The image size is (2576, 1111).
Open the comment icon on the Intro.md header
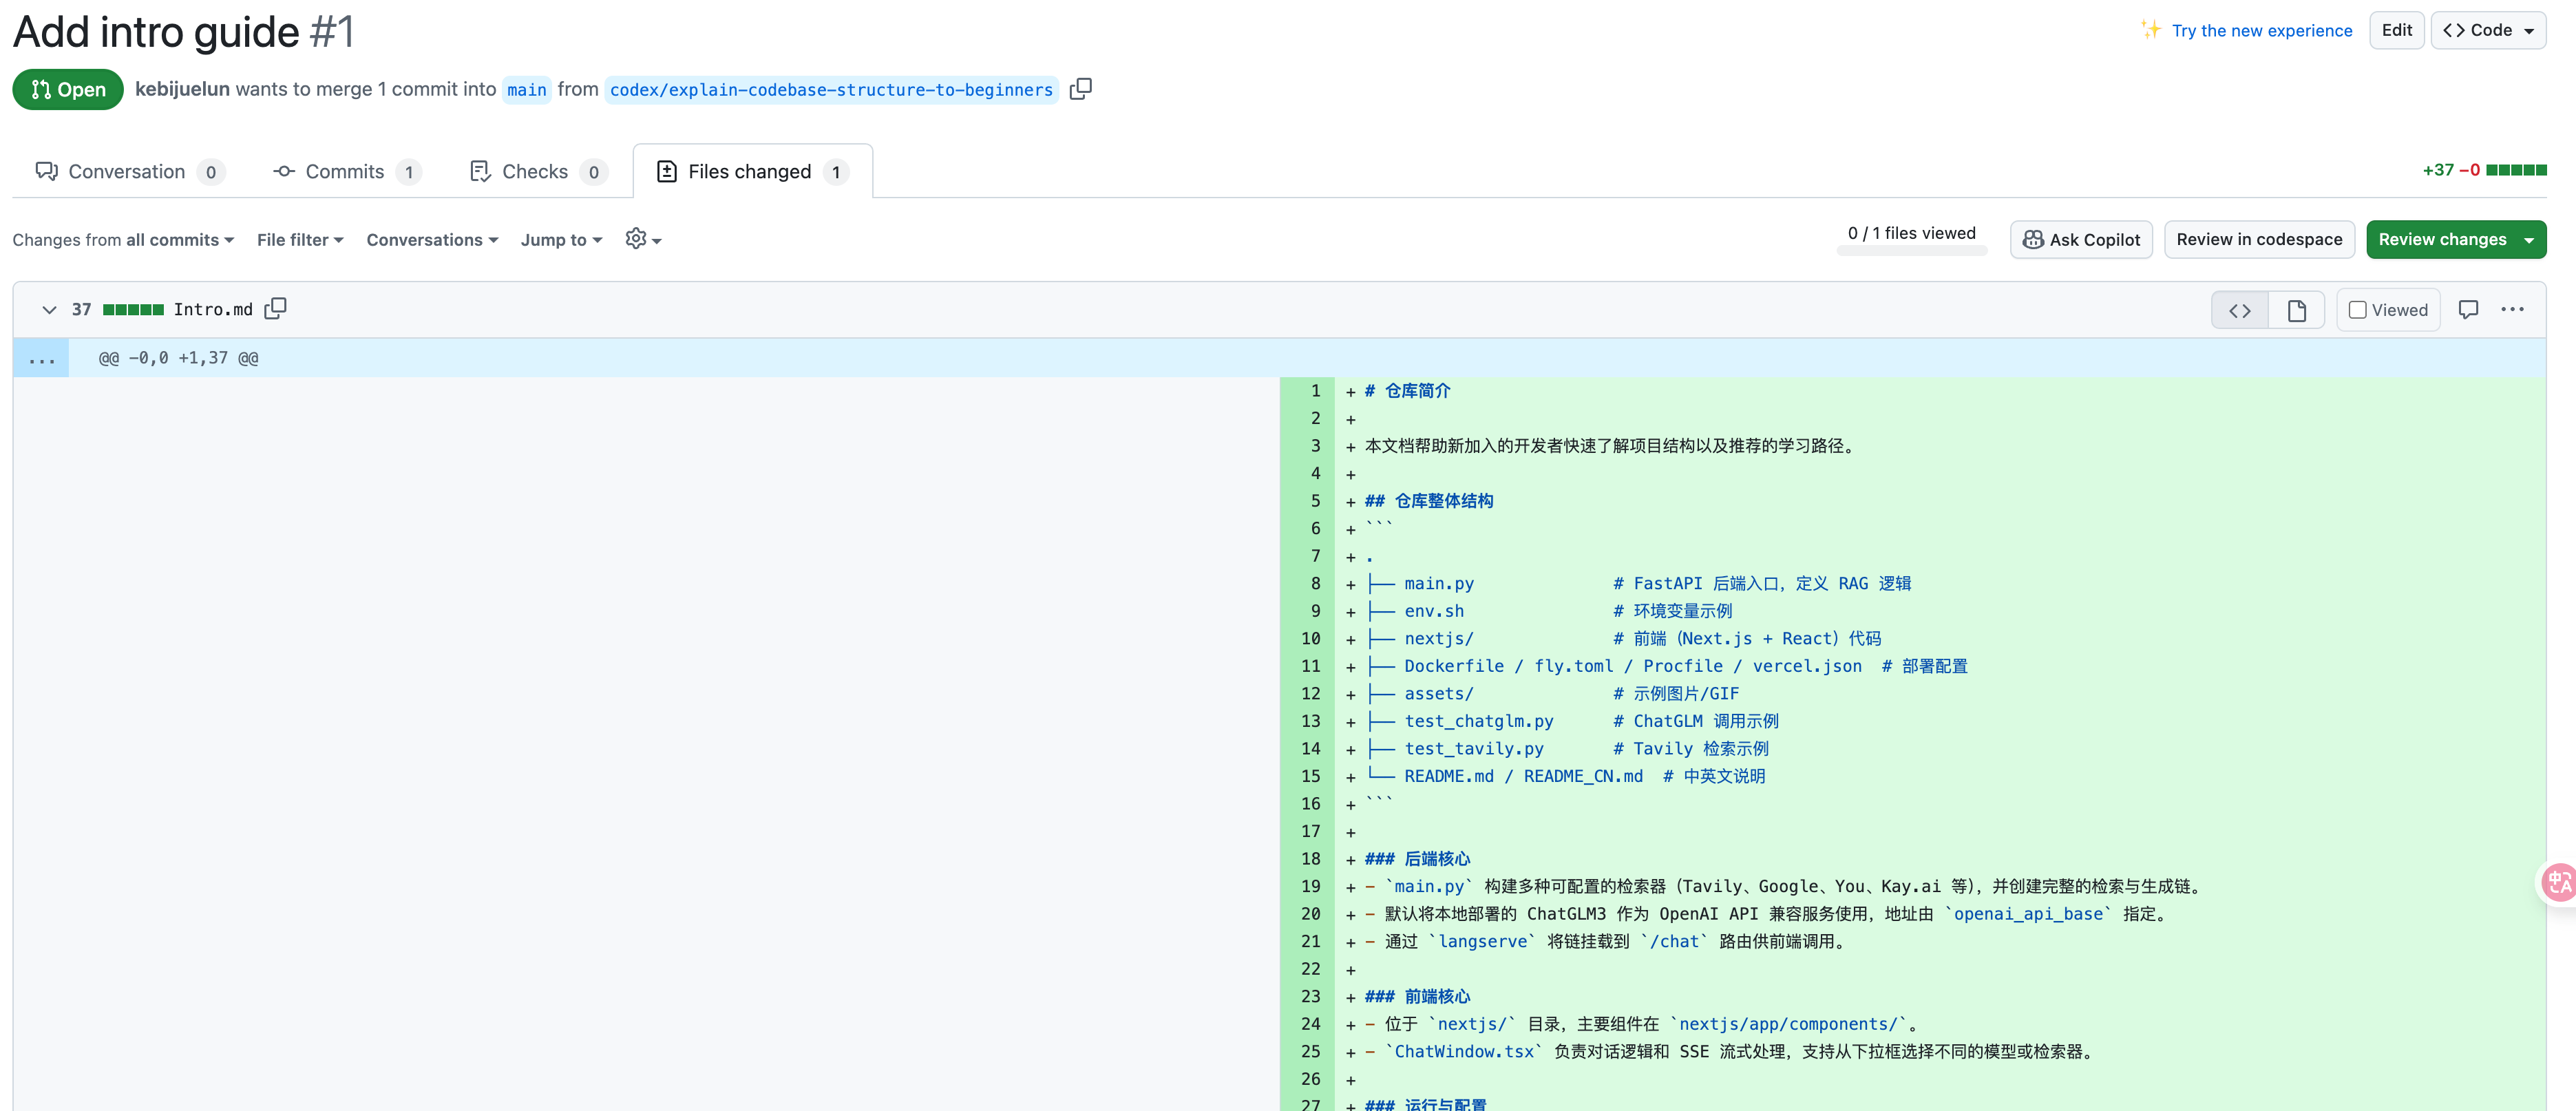point(2469,309)
